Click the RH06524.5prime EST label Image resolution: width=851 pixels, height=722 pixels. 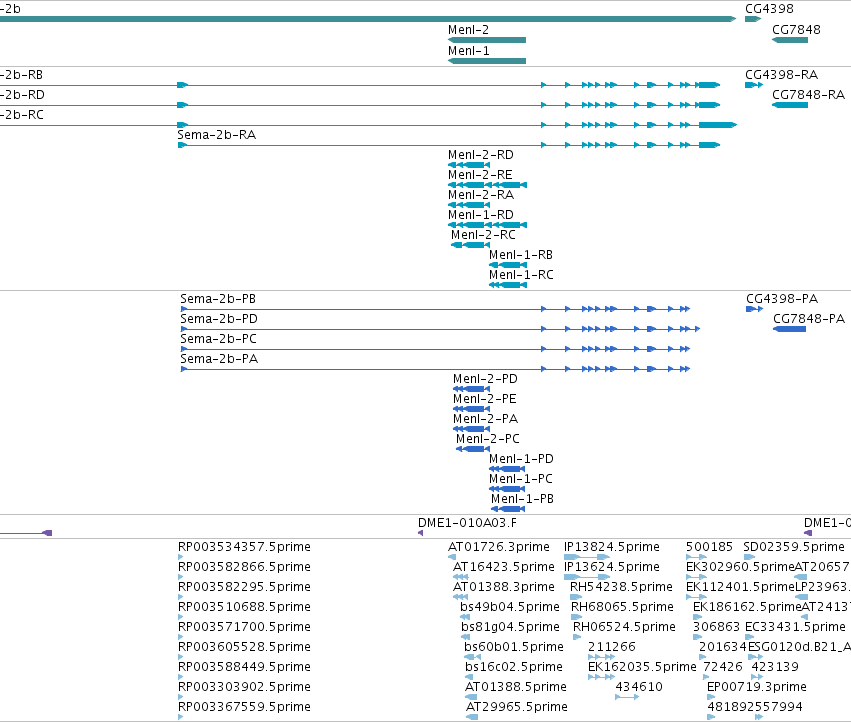point(624,627)
